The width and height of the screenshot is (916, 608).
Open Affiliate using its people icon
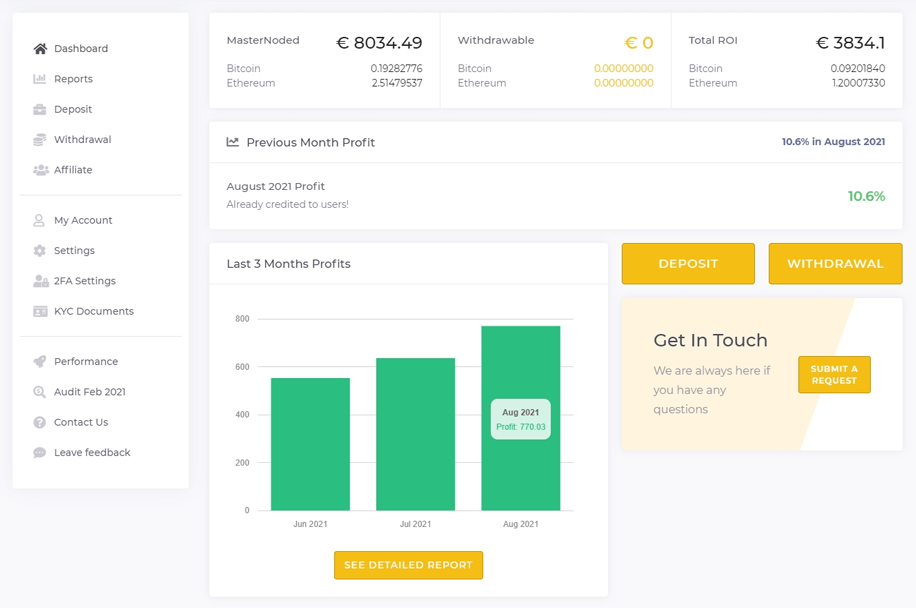tap(37, 169)
